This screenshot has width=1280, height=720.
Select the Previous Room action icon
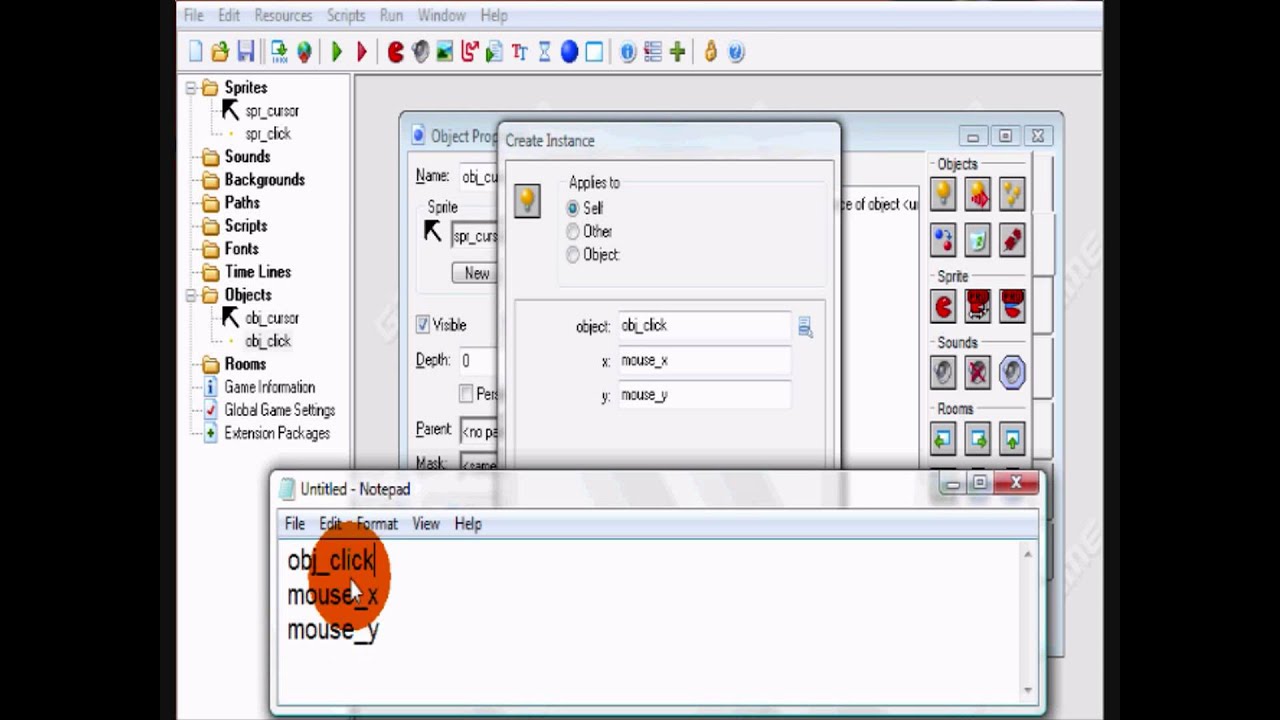point(943,439)
